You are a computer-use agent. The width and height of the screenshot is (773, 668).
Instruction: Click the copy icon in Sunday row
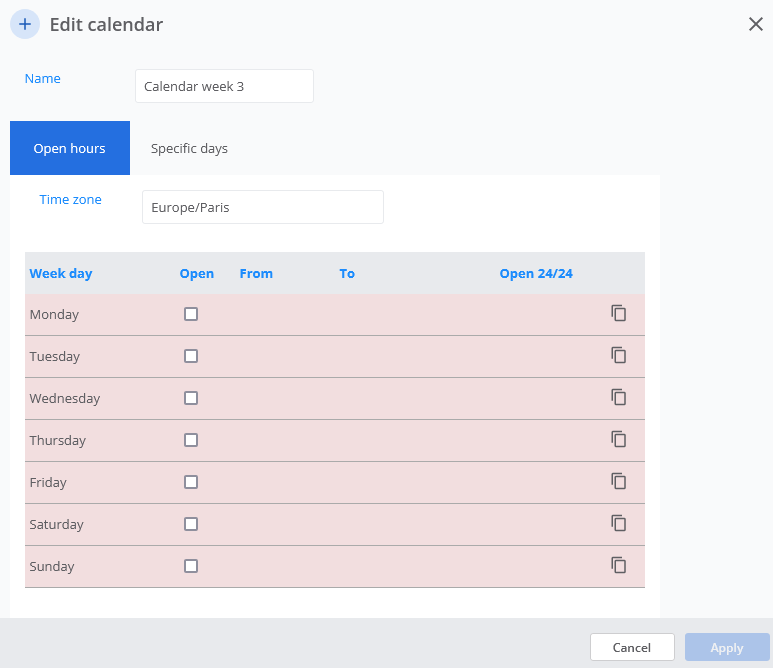click(619, 565)
